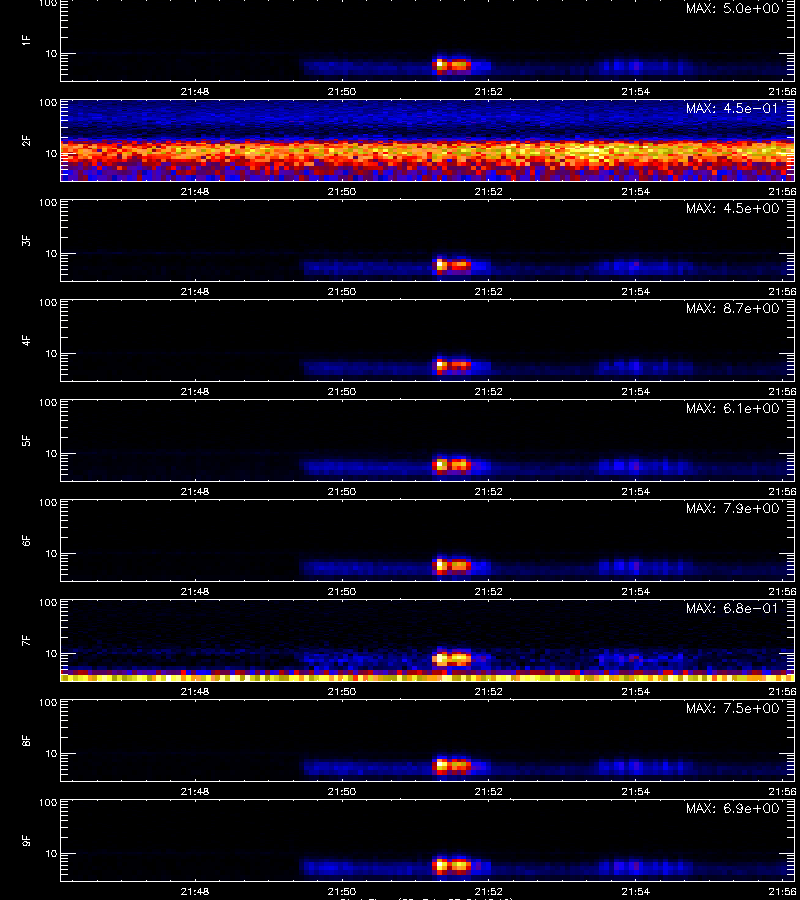The image size is (800, 900).
Task: Click the '10' y-axis label of panel 4F
Action: click(51, 354)
